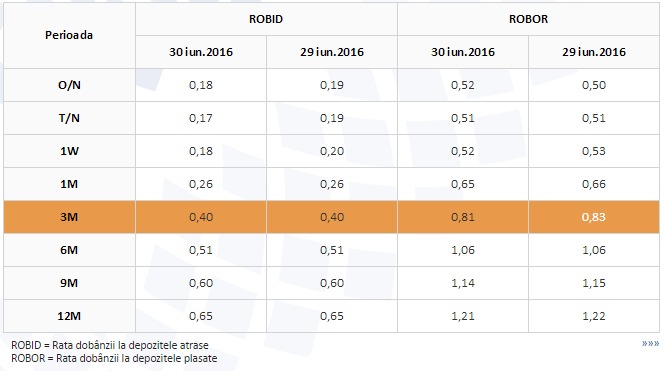This screenshot has height=371, width=666.
Task: Select the 6M row label
Action: (69, 250)
